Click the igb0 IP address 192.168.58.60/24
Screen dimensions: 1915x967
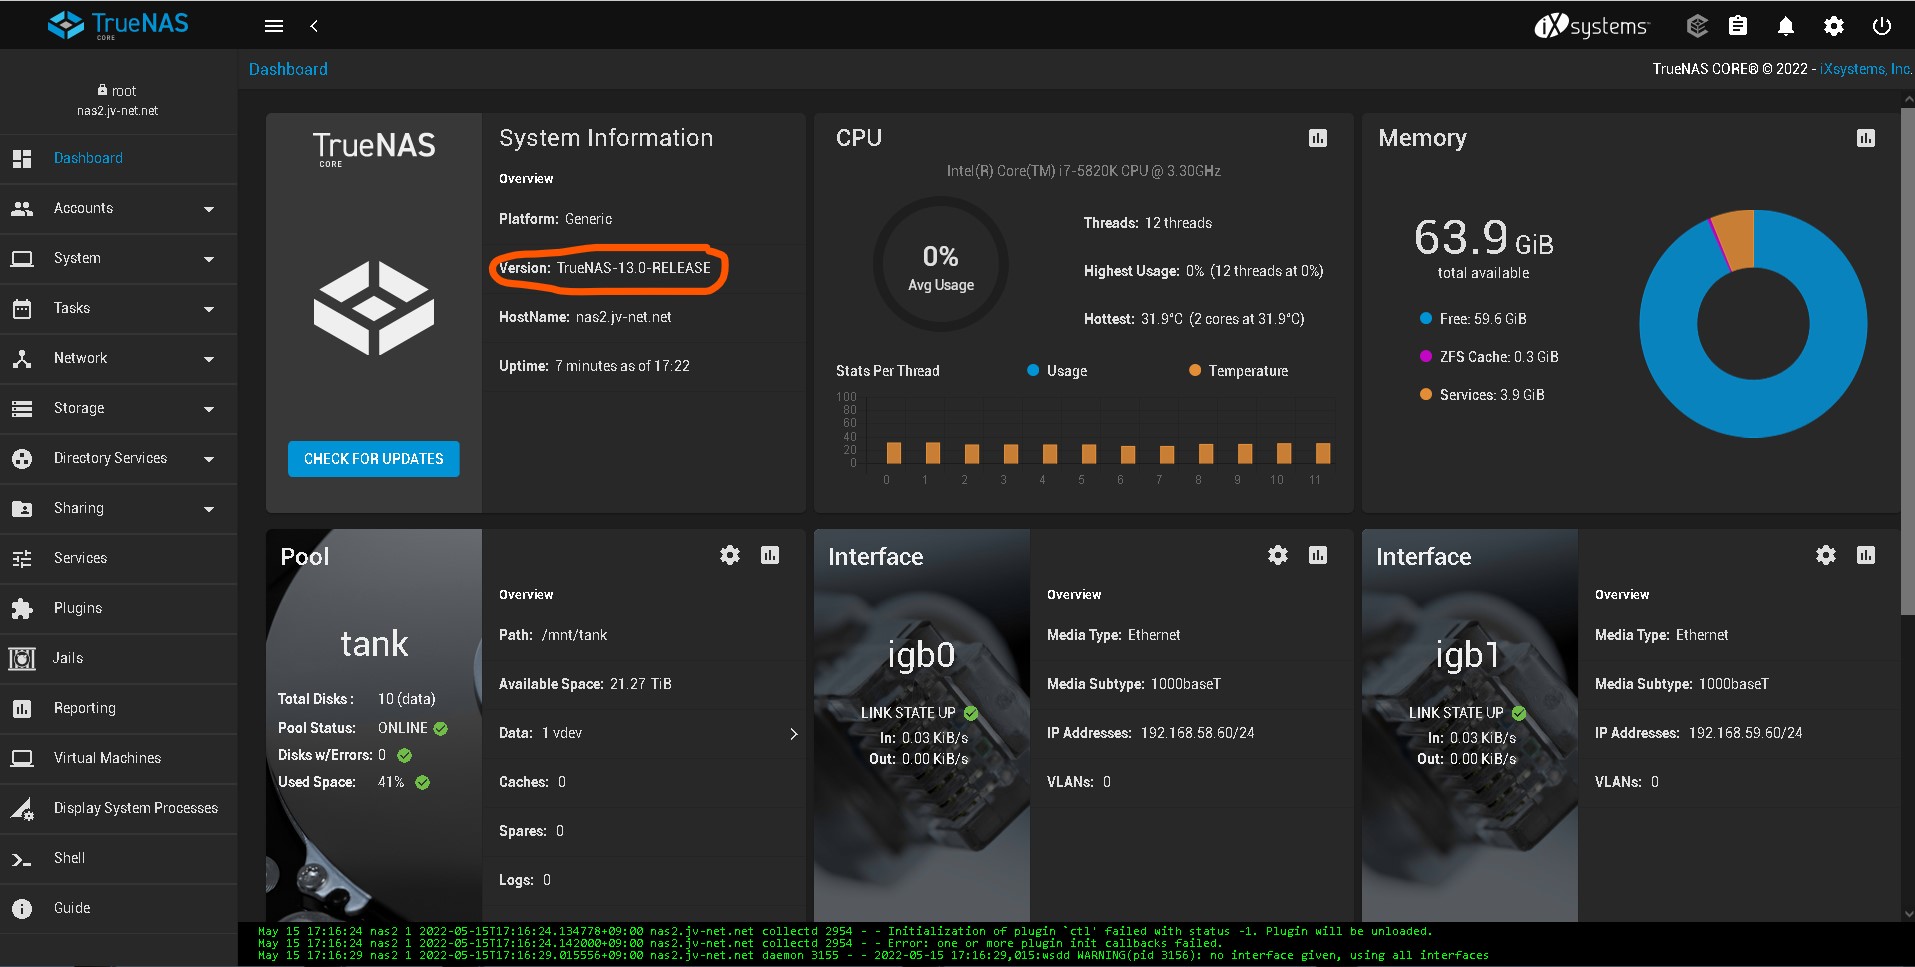(x=1198, y=733)
